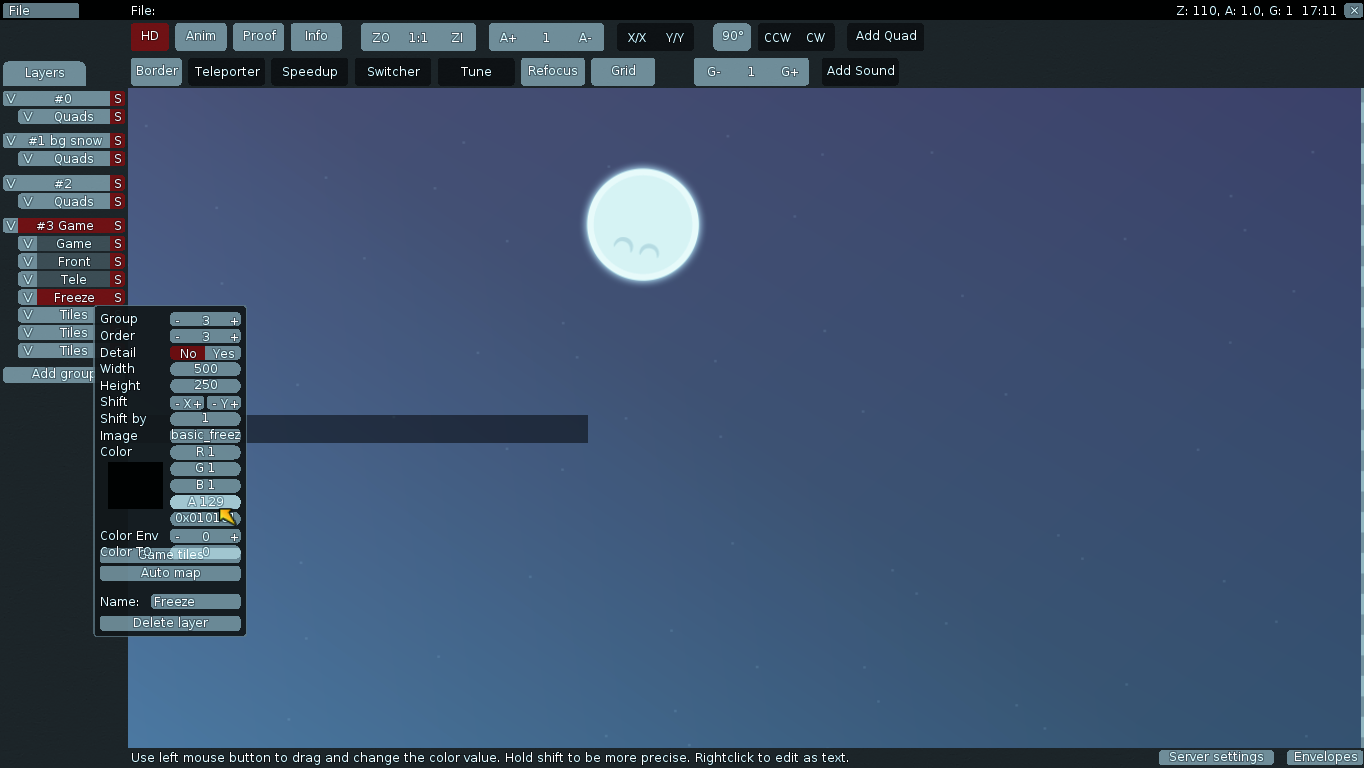Click the ZO zoom out button
The height and width of the screenshot is (768, 1364).
380,38
